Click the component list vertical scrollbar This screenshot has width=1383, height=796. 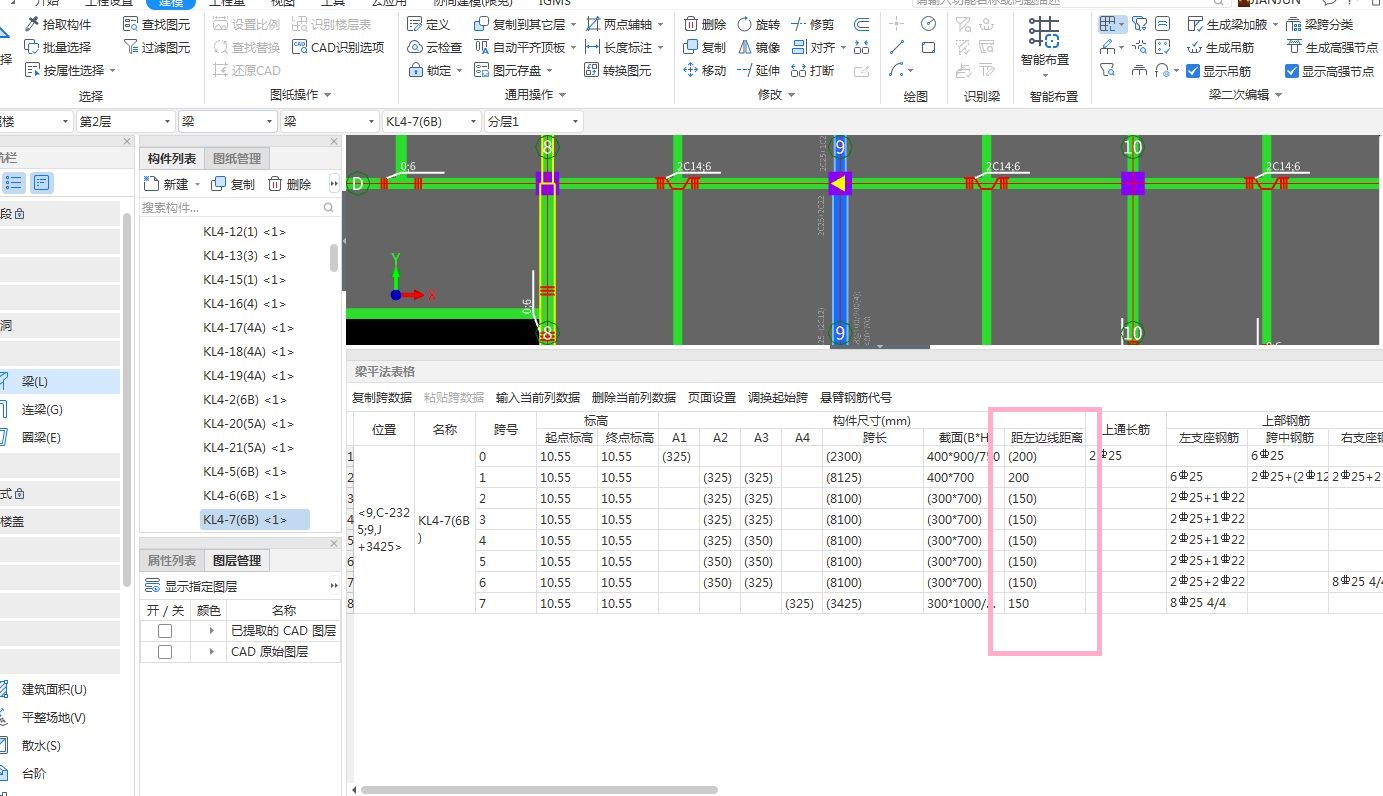pyautogui.click(x=334, y=257)
